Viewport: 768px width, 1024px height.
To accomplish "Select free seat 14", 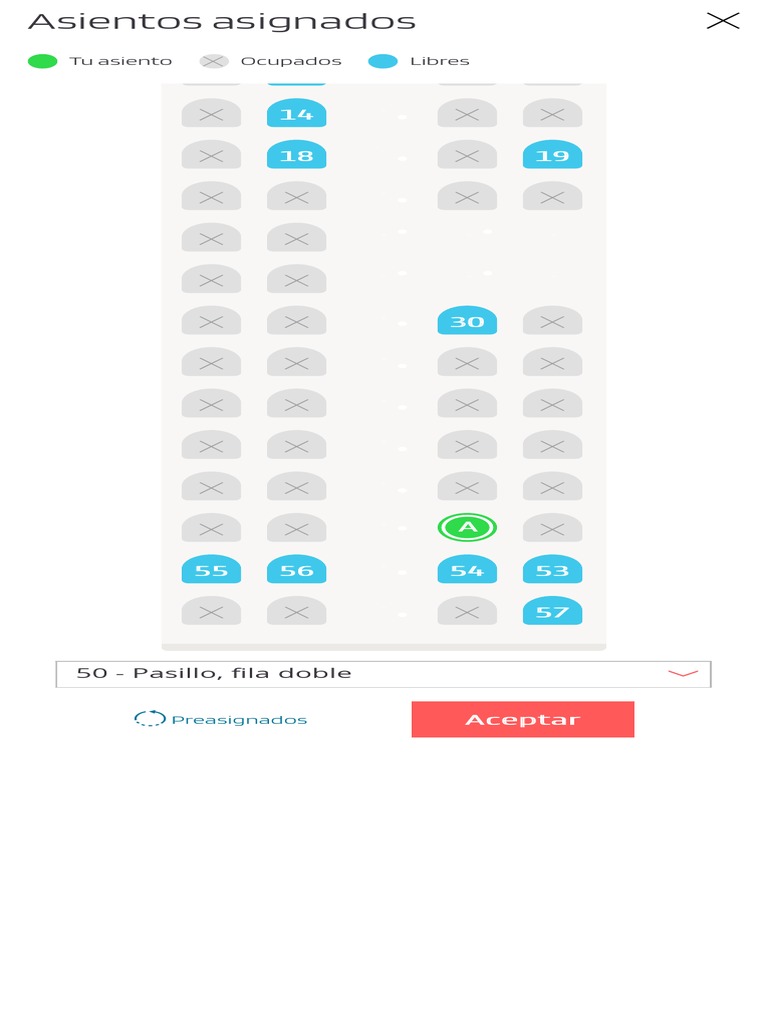I will (296, 114).
